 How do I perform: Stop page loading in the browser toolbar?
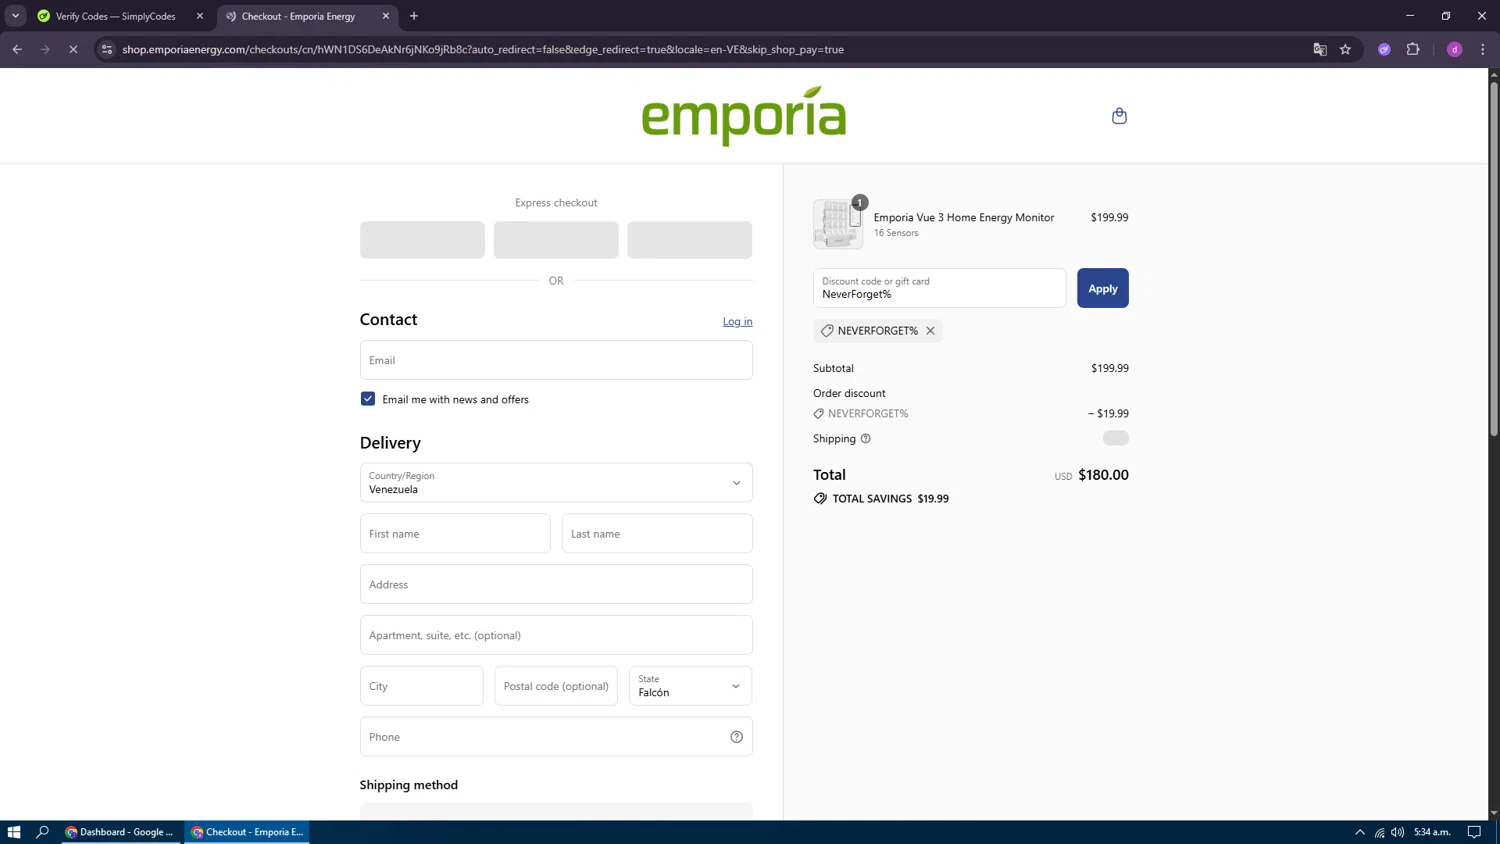tap(73, 49)
